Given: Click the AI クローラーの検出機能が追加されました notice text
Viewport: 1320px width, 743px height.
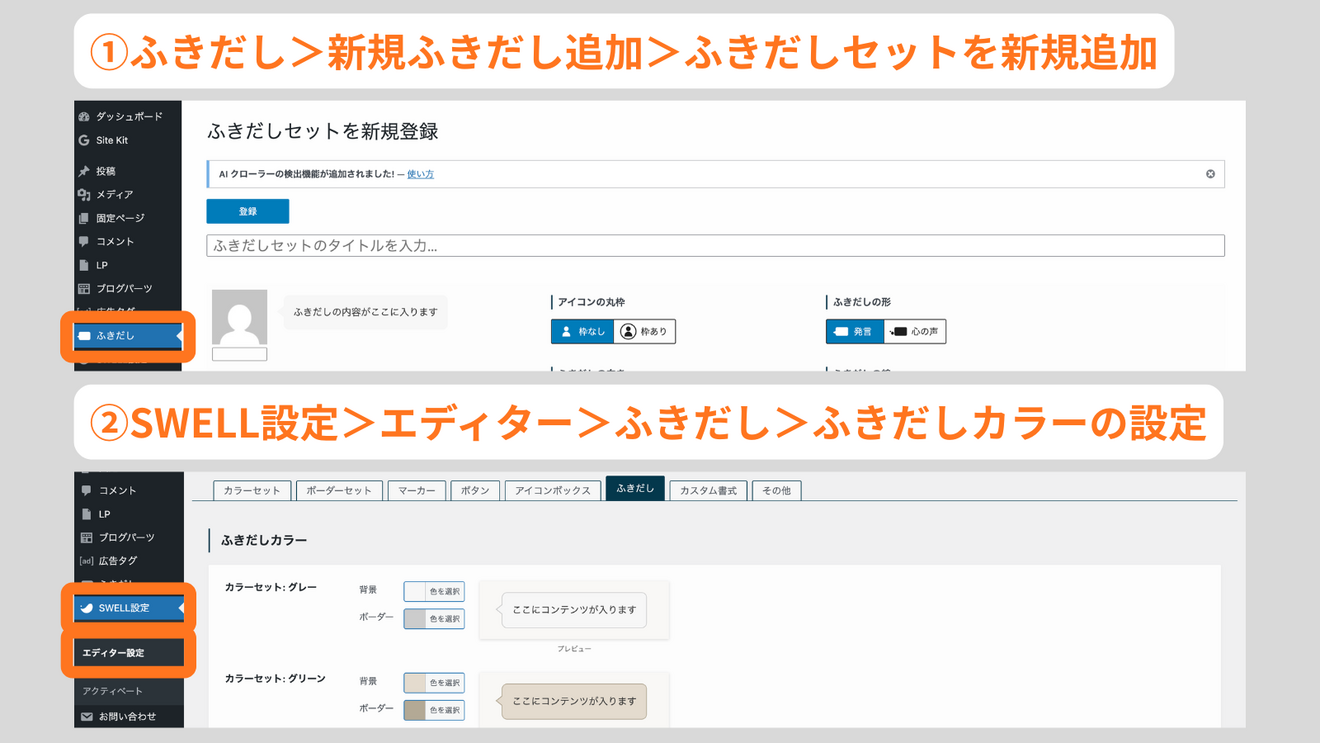Looking at the screenshot, I should click(306, 175).
